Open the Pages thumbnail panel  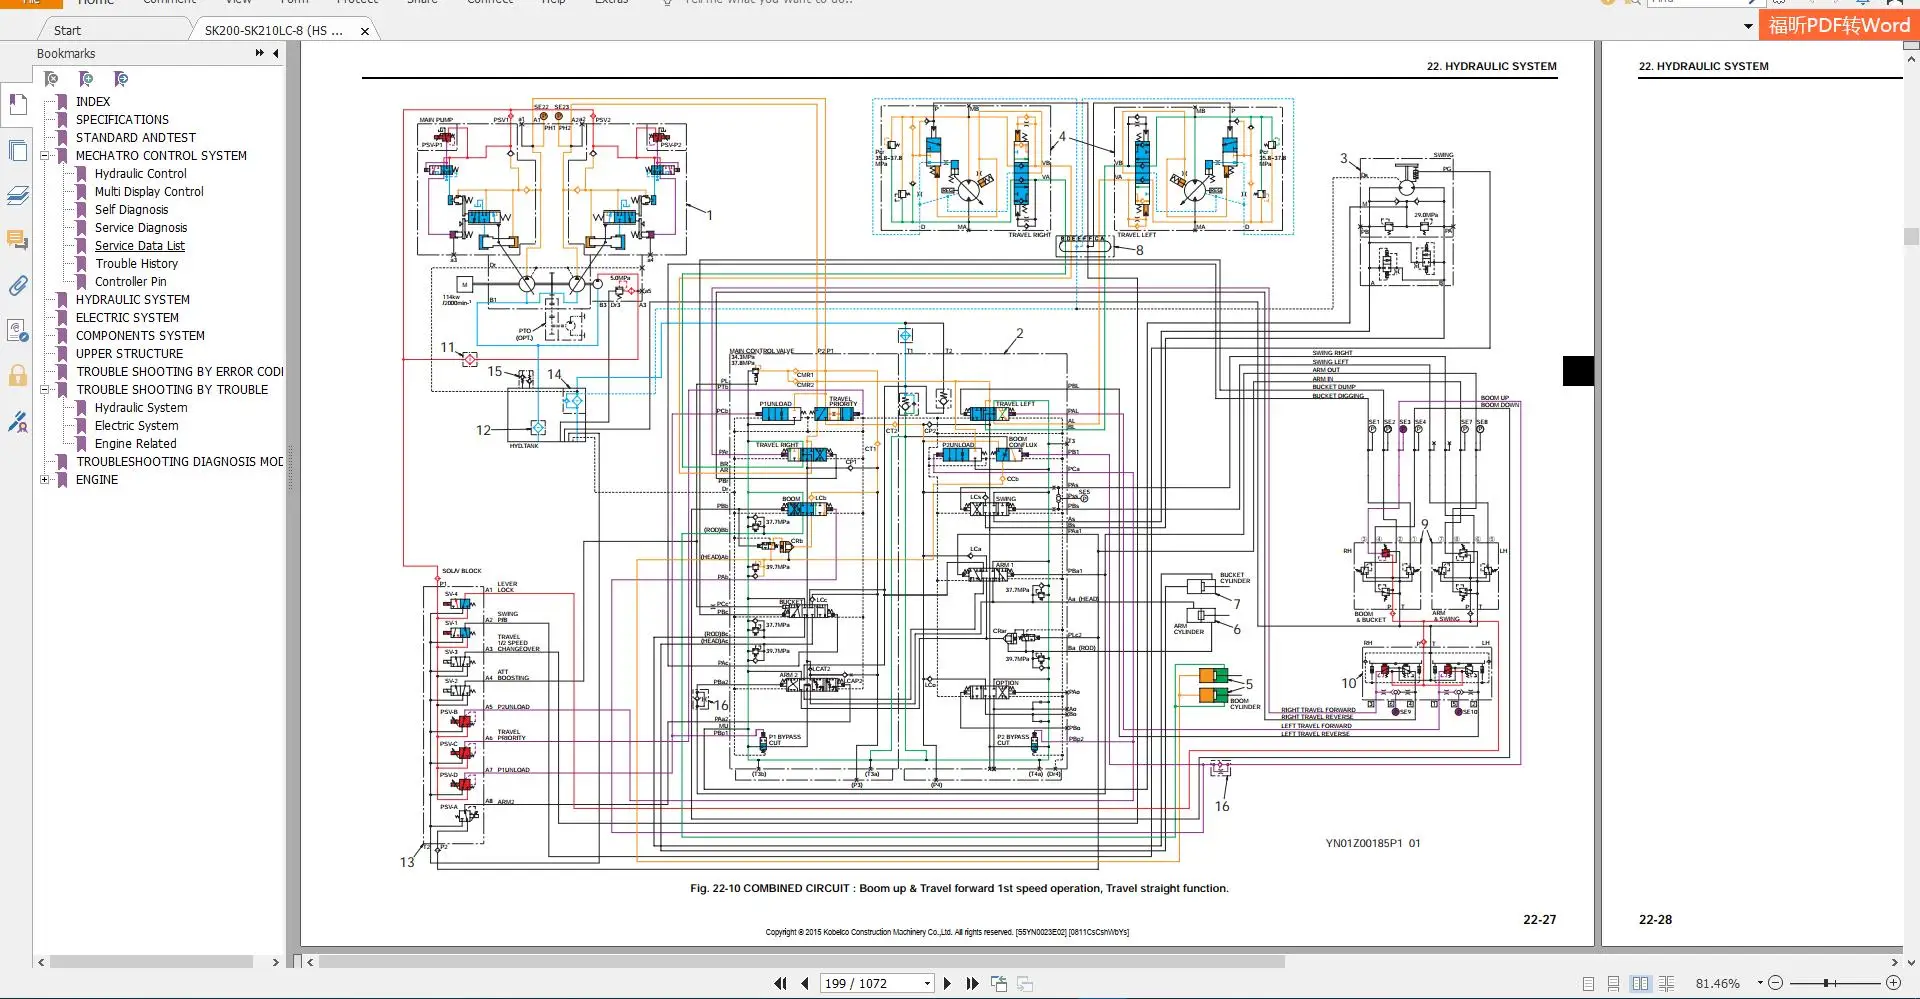click(17, 151)
